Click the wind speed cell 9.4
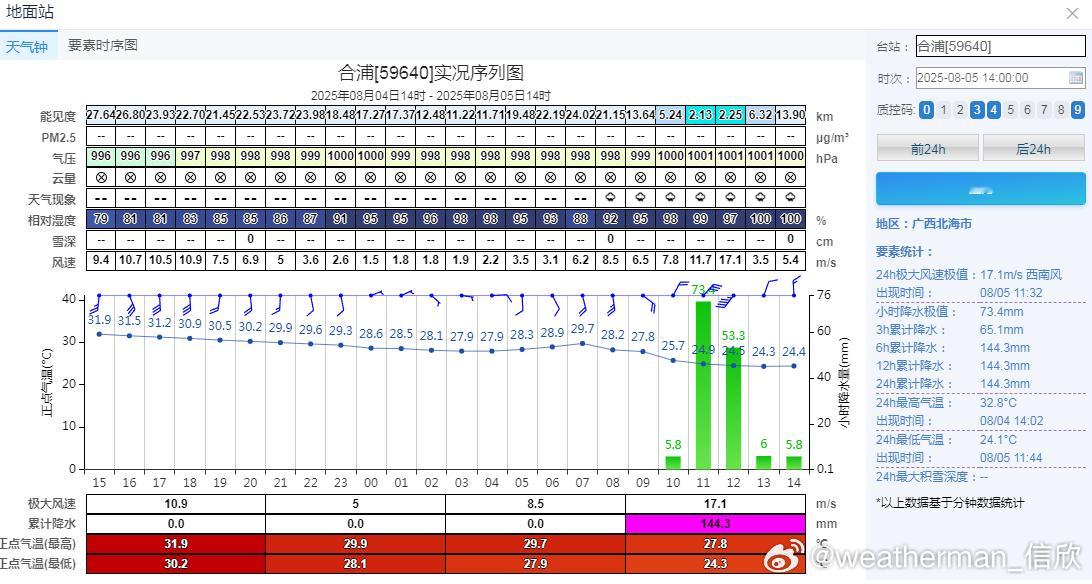 (x=101, y=260)
